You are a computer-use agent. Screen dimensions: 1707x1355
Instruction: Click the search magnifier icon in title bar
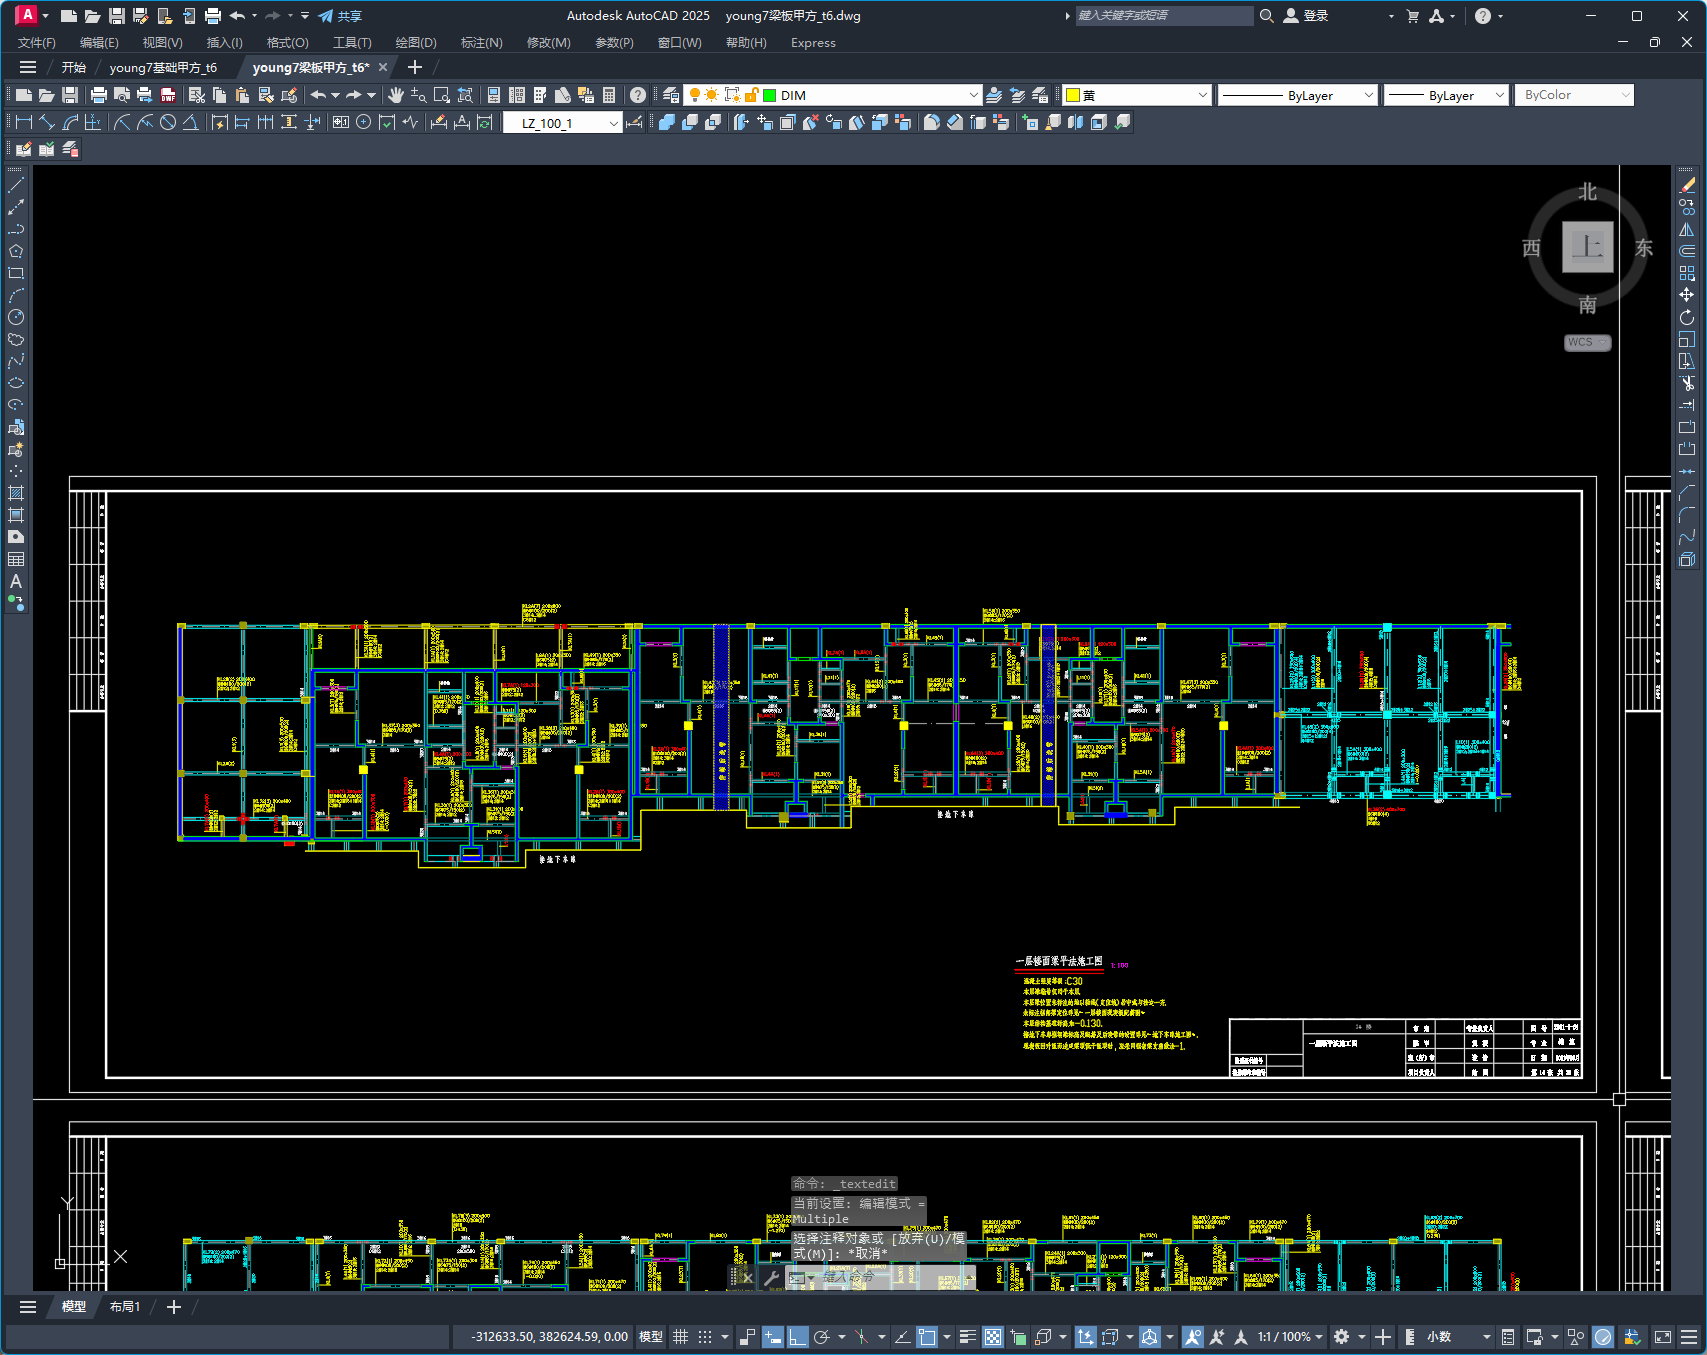point(1267,16)
